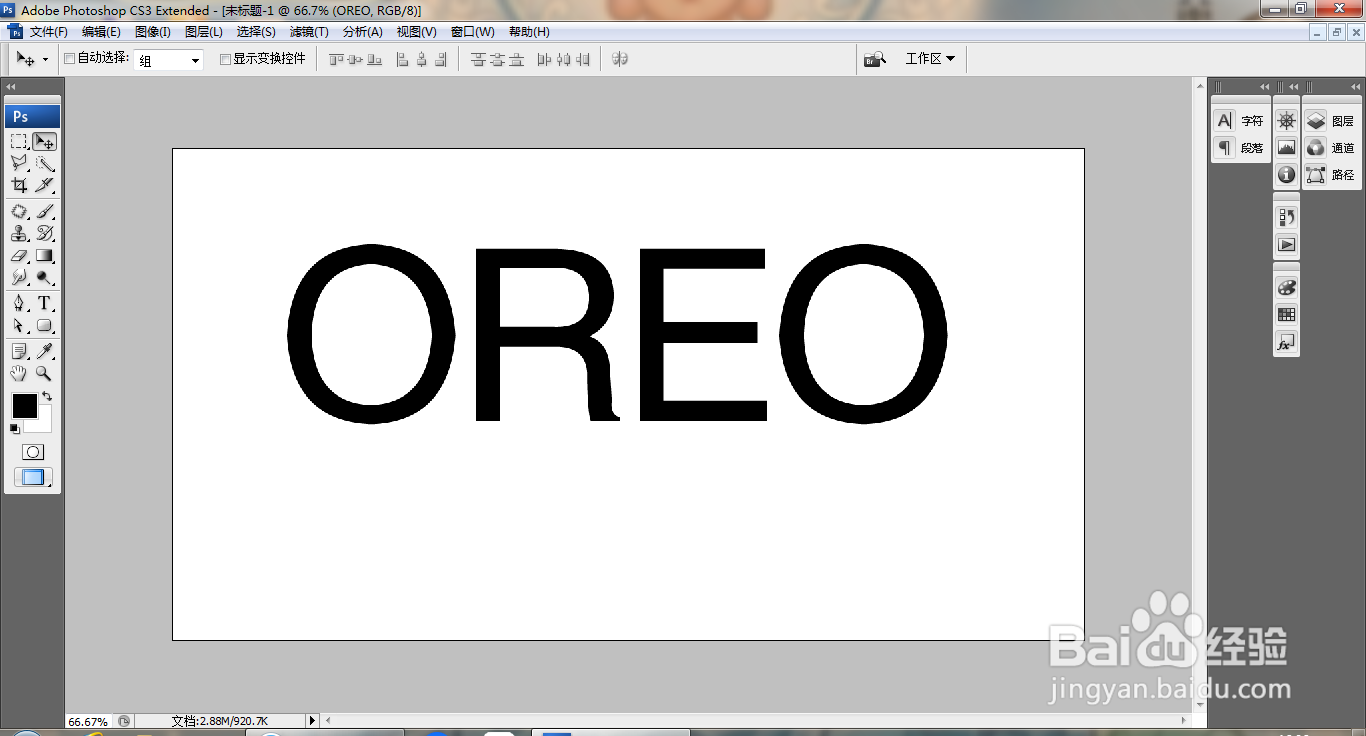Image resolution: width=1366 pixels, height=736 pixels.
Task: Select the Brush tool
Action: (44, 212)
